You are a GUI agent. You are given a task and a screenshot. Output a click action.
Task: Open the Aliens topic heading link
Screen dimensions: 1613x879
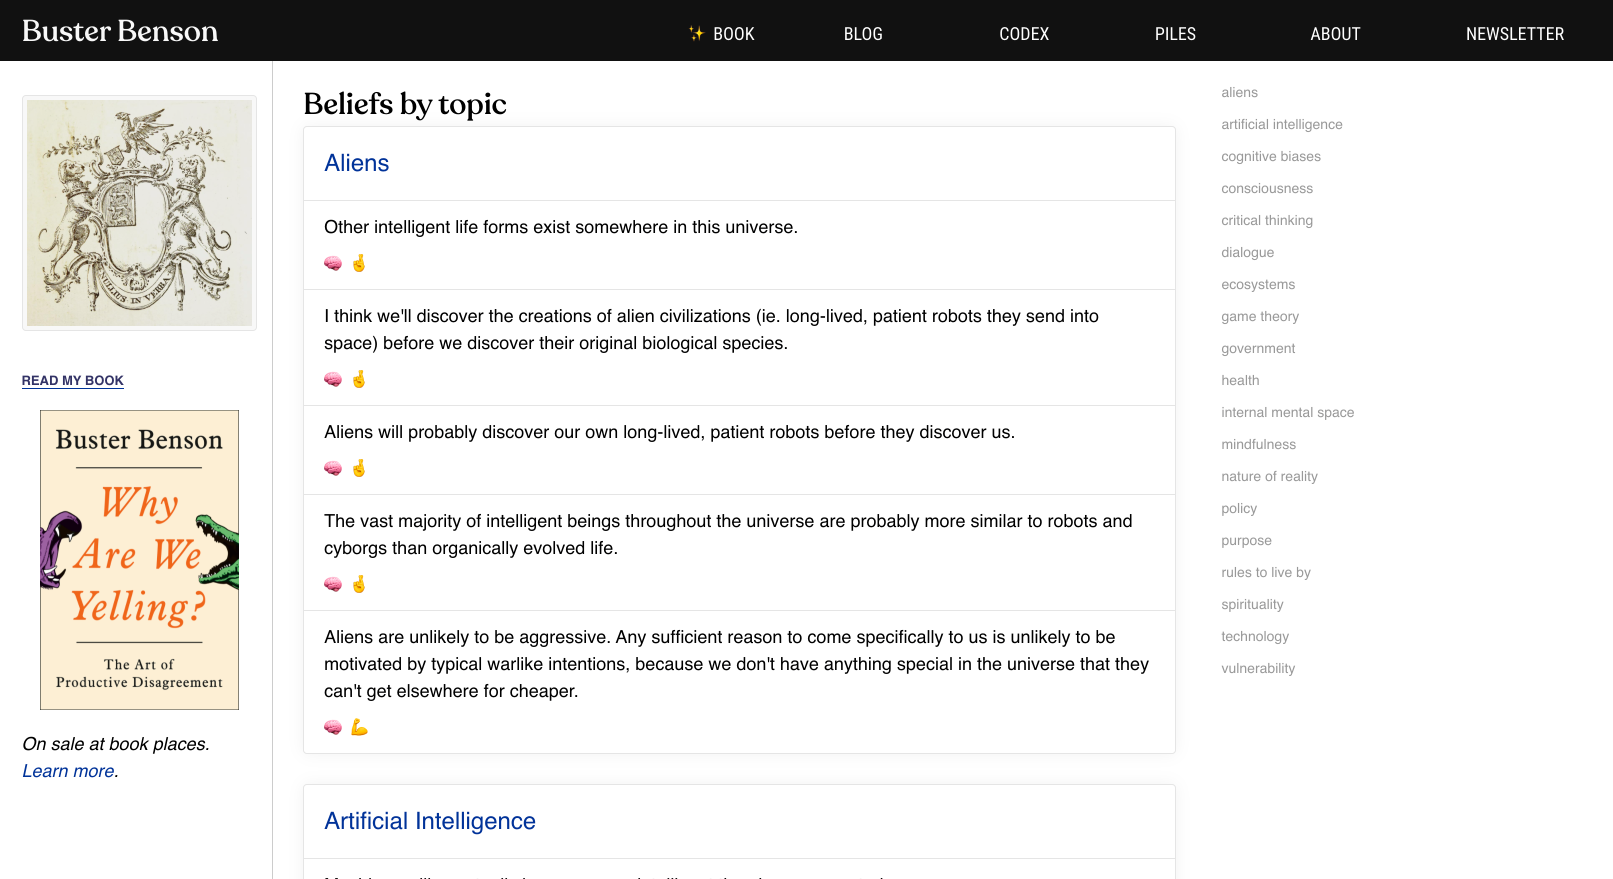point(356,163)
